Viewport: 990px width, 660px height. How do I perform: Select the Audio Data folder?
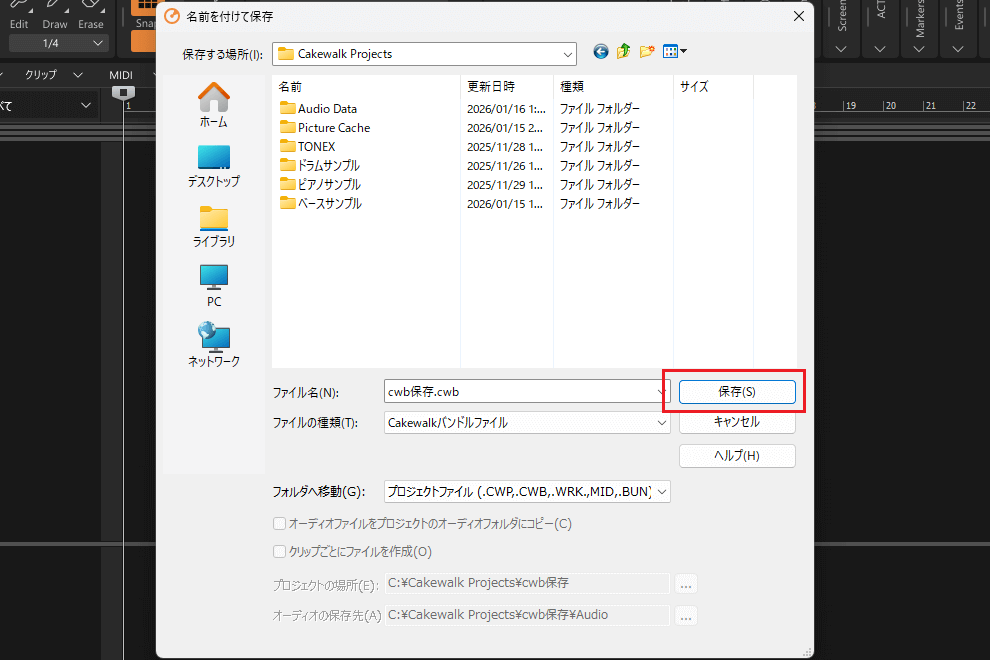tap(326, 109)
